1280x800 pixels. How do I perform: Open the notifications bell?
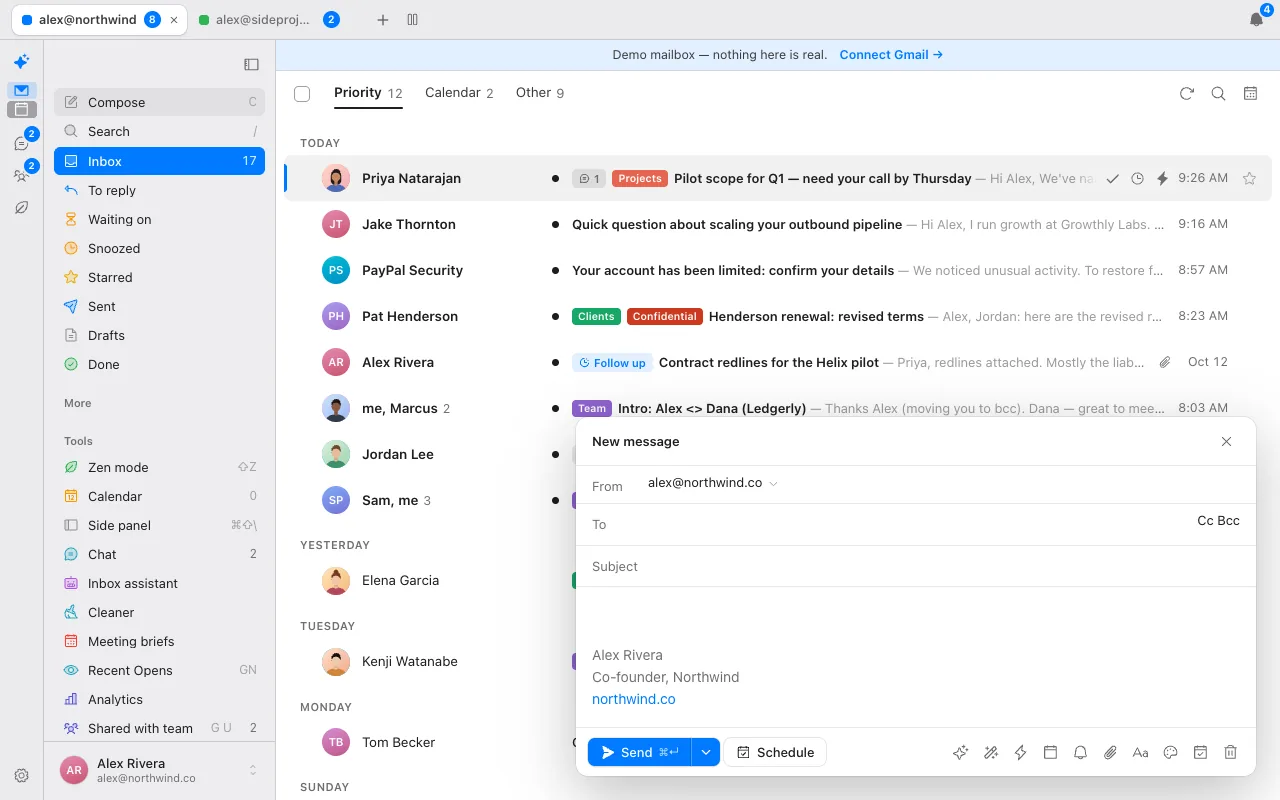(1256, 20)
